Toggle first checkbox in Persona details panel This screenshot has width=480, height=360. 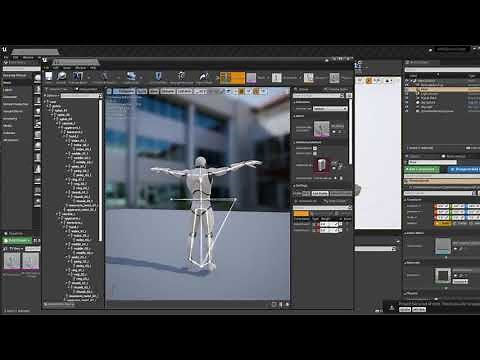tap(315, 148)
